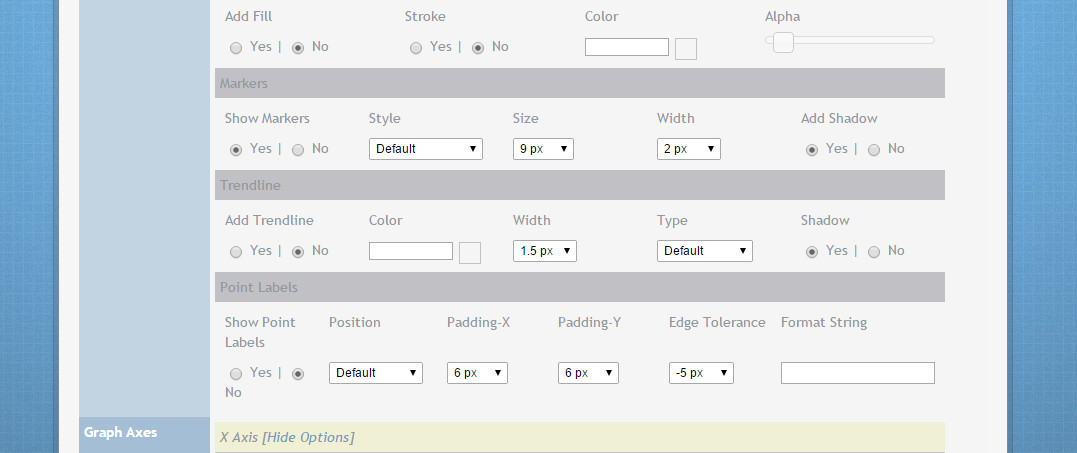Viewport: 1077px width, 453px height.
Task: Click the fill Color text field
Action: (x=626, y=47)
